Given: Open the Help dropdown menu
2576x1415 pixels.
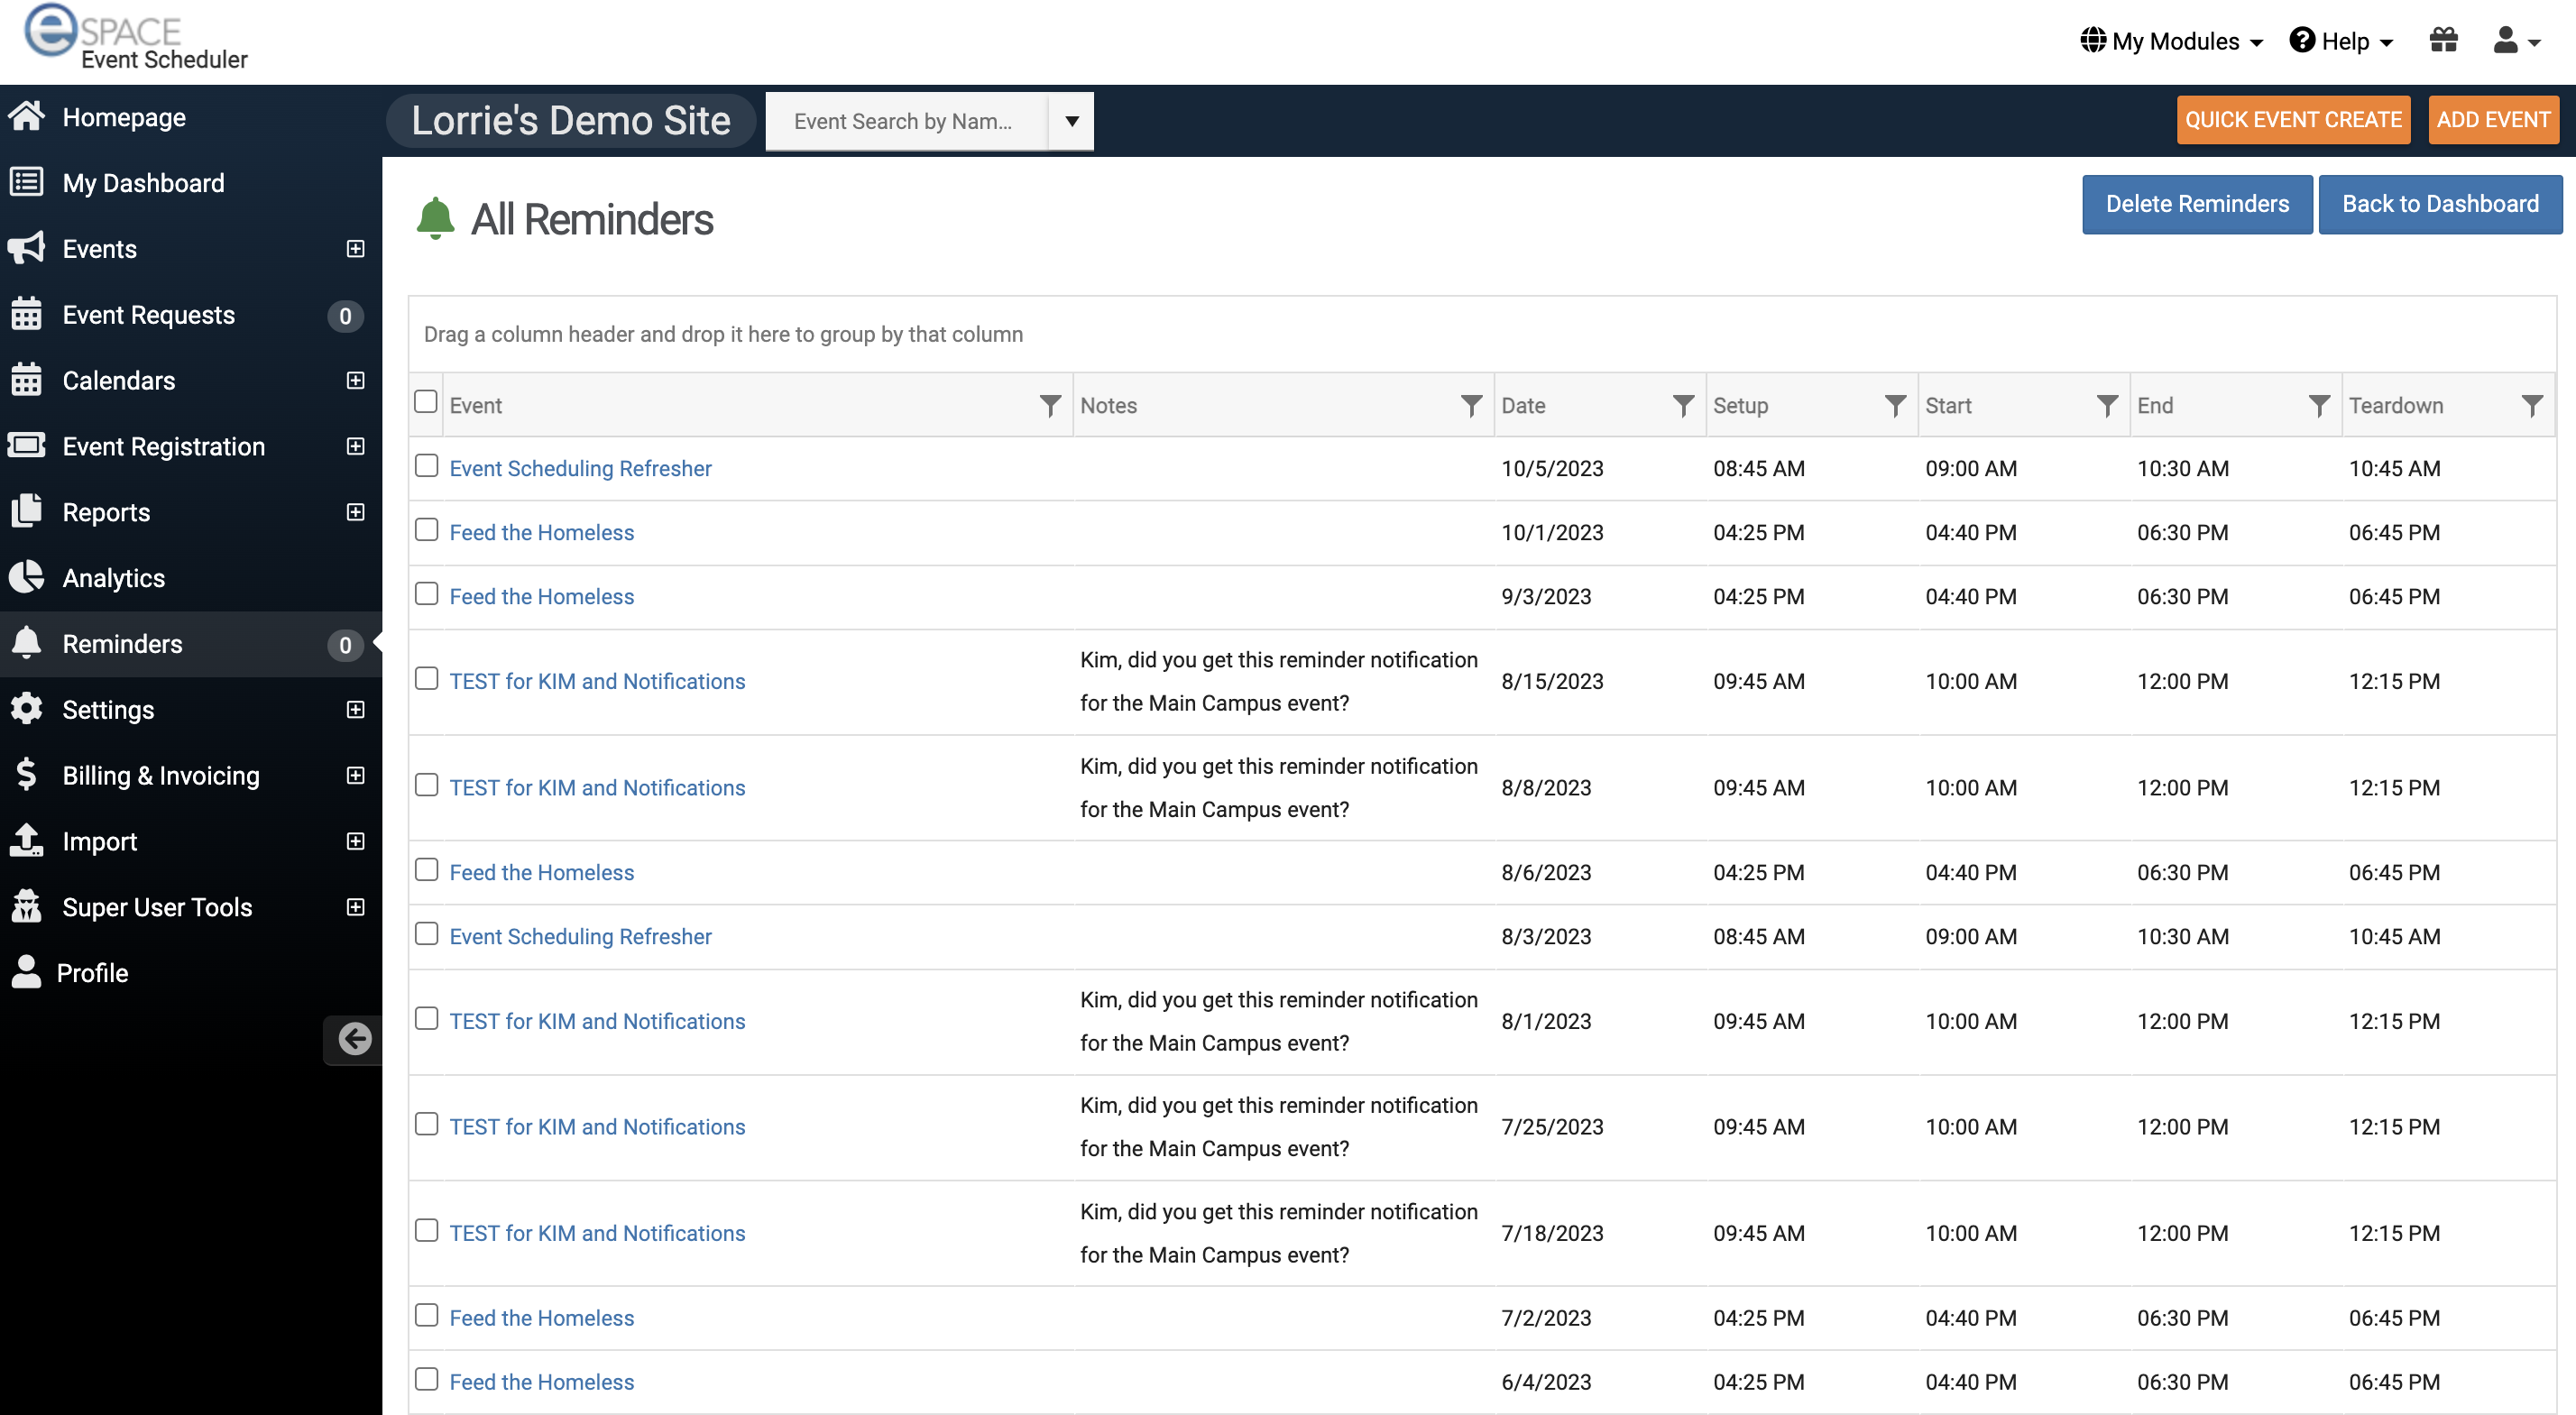Looking at the screenshot, I should click(x=2341, y=41).
